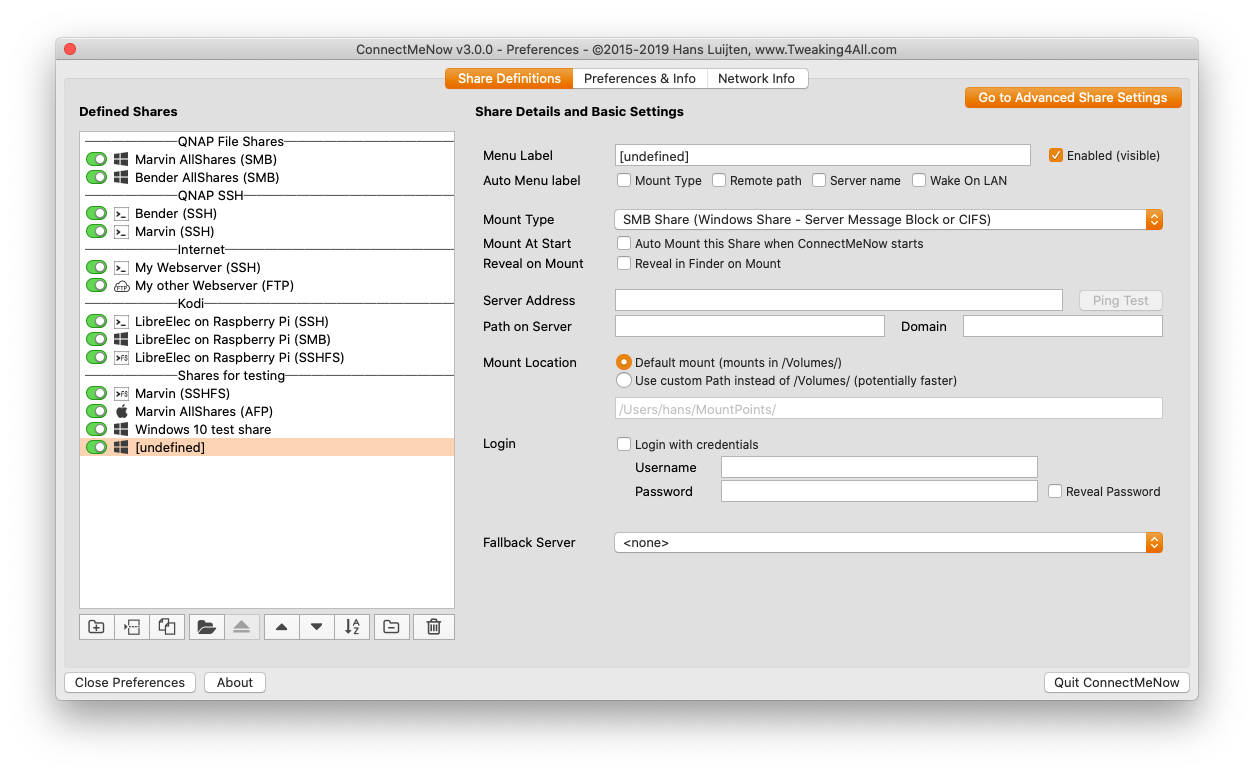Click the trash can delete icon
Viewport: 1254px width, 774px height.
coord(433,627)
